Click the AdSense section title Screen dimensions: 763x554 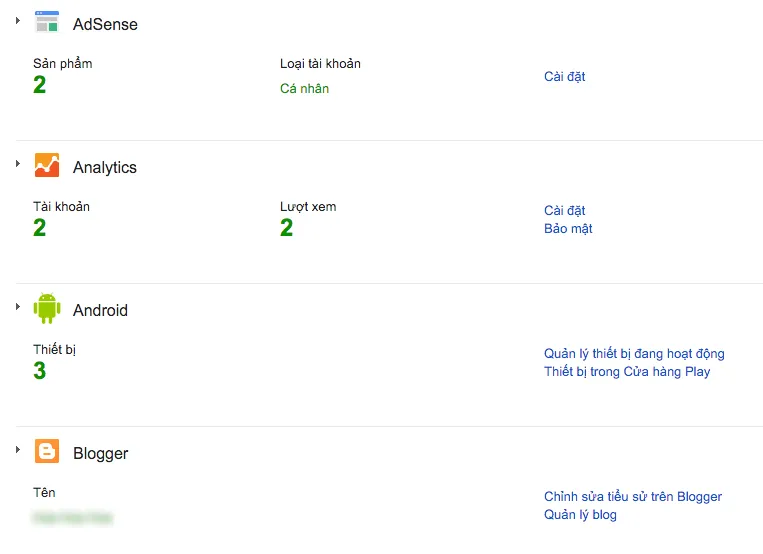[x=105, y=24]
